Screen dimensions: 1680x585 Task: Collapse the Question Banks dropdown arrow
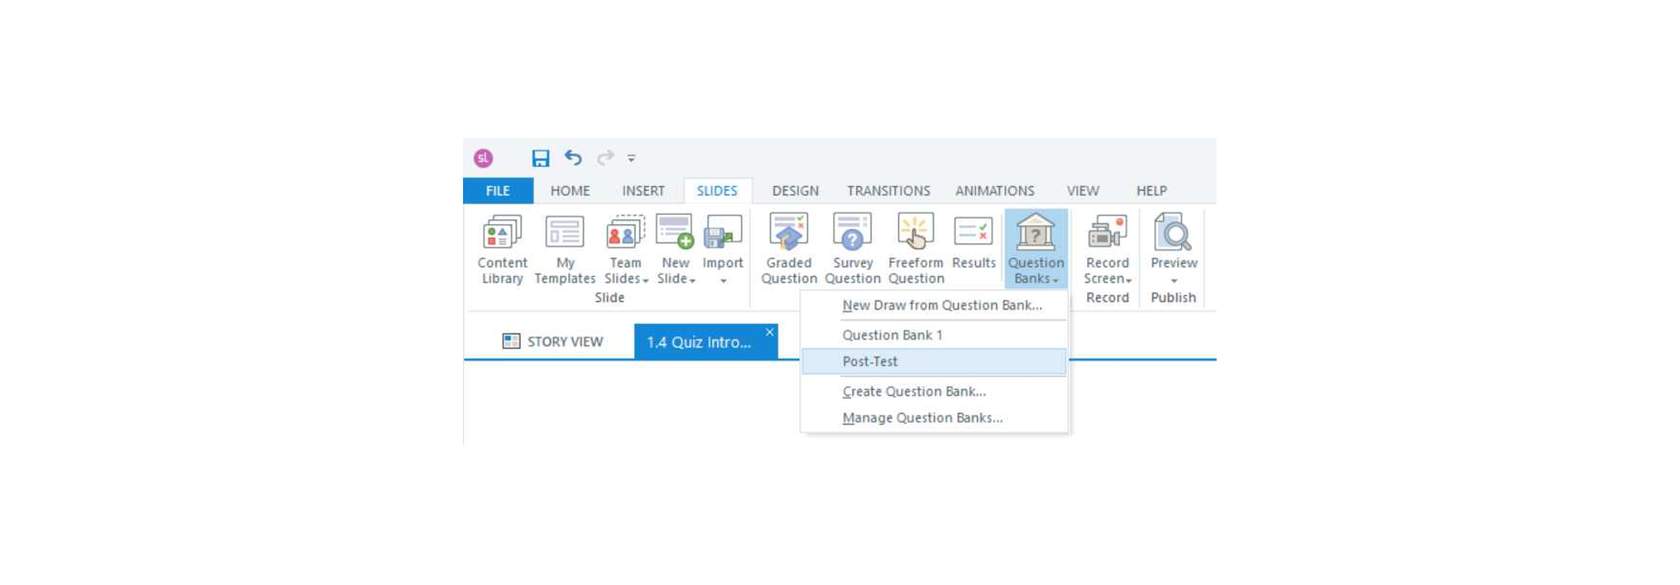click(x=1055, y=281)
